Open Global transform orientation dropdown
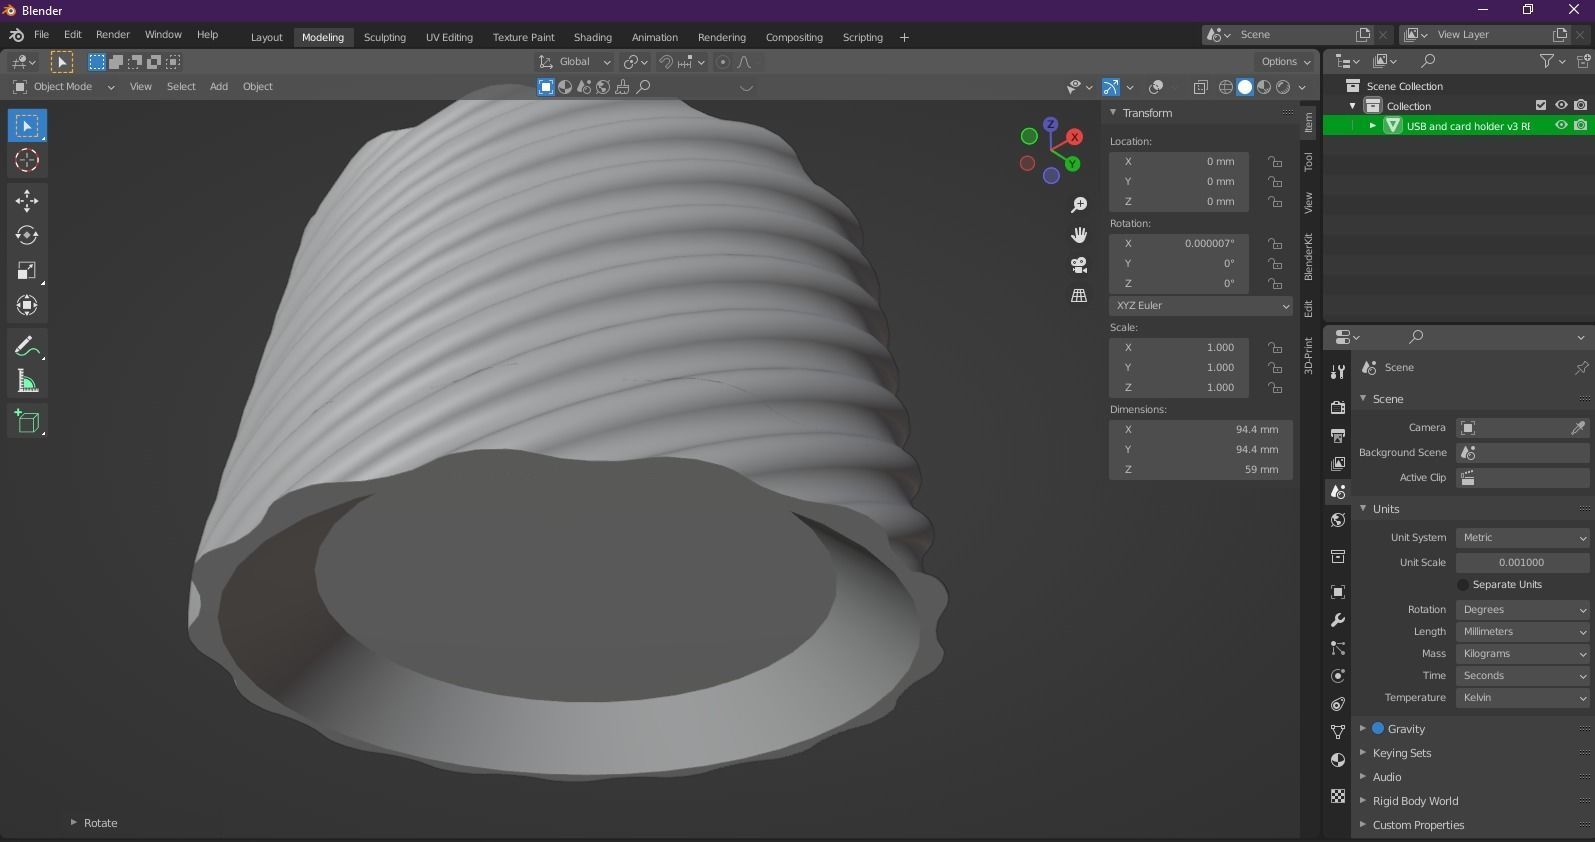The width and height of the screenshot is (1595, 842). (x=575, y=62)
